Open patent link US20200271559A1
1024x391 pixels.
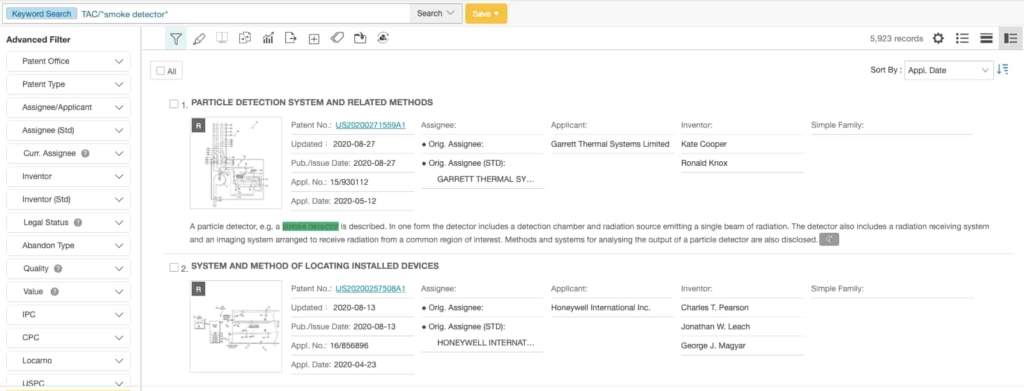pos(370,125)
